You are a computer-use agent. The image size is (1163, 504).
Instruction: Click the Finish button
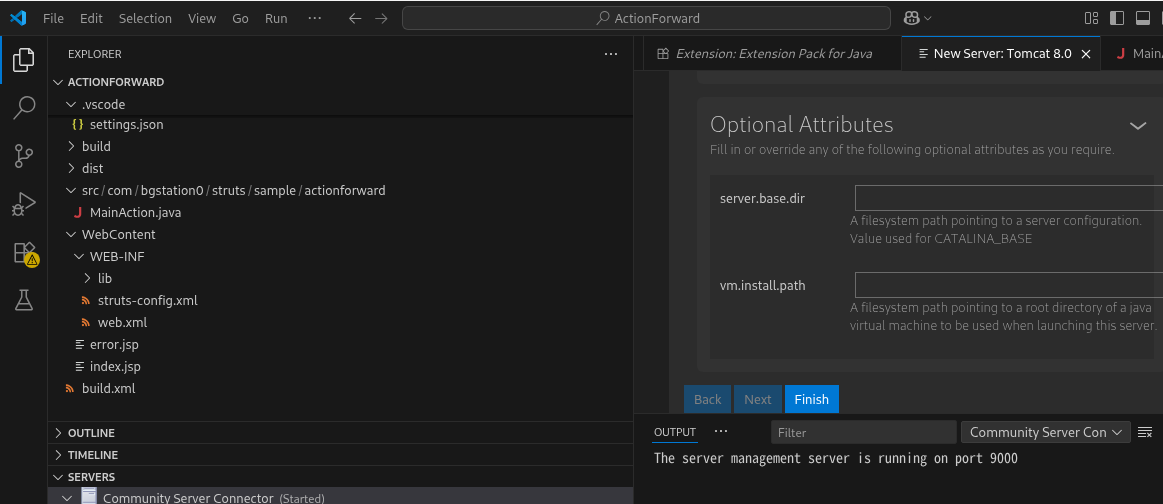click(811, 399)
